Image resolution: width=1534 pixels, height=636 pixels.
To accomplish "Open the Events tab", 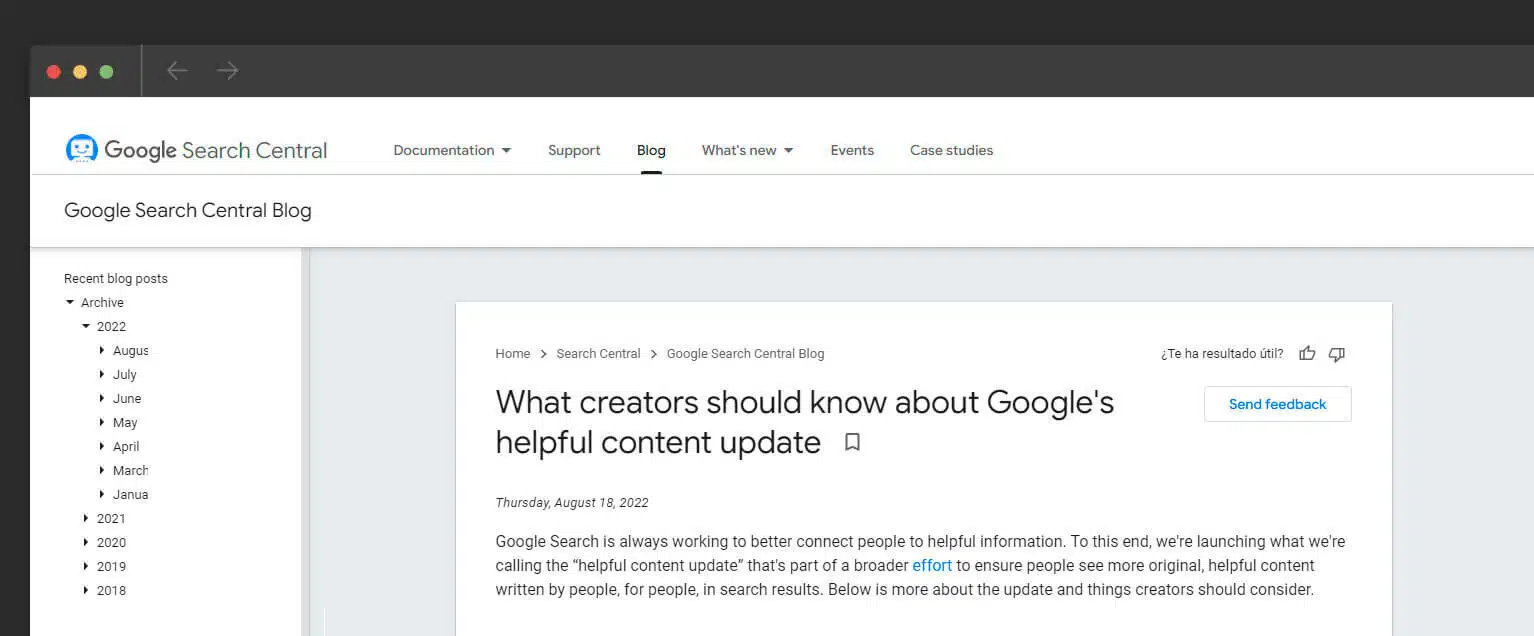I will click(x=852, y=150).
